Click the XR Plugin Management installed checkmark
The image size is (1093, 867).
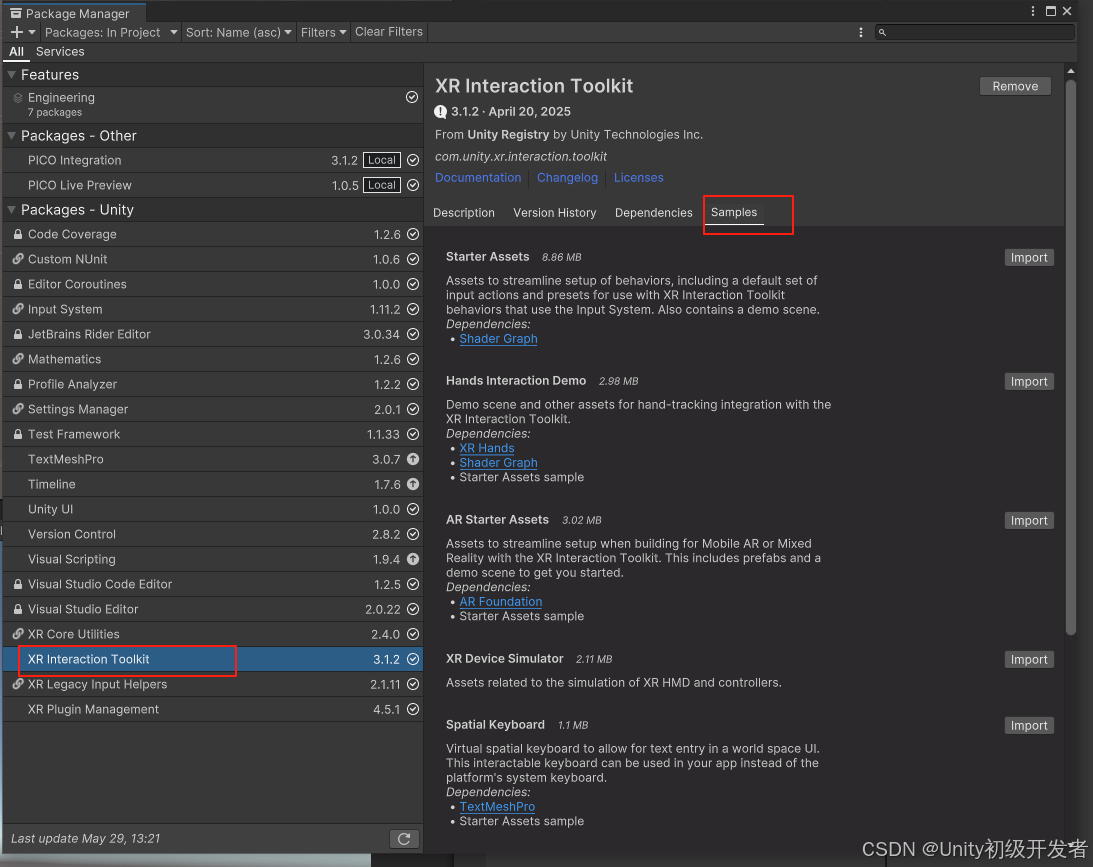[x=413, y=709]
